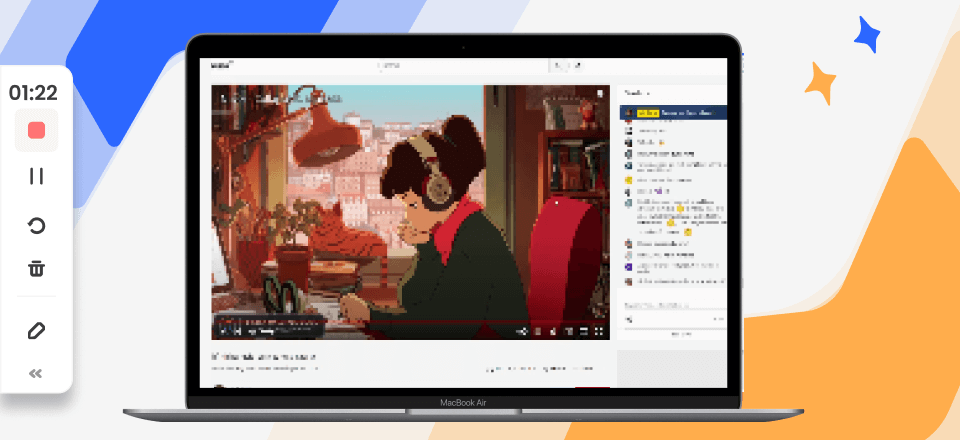
Task: Open the pencil annotation tool
Action: tap(36, 331)
